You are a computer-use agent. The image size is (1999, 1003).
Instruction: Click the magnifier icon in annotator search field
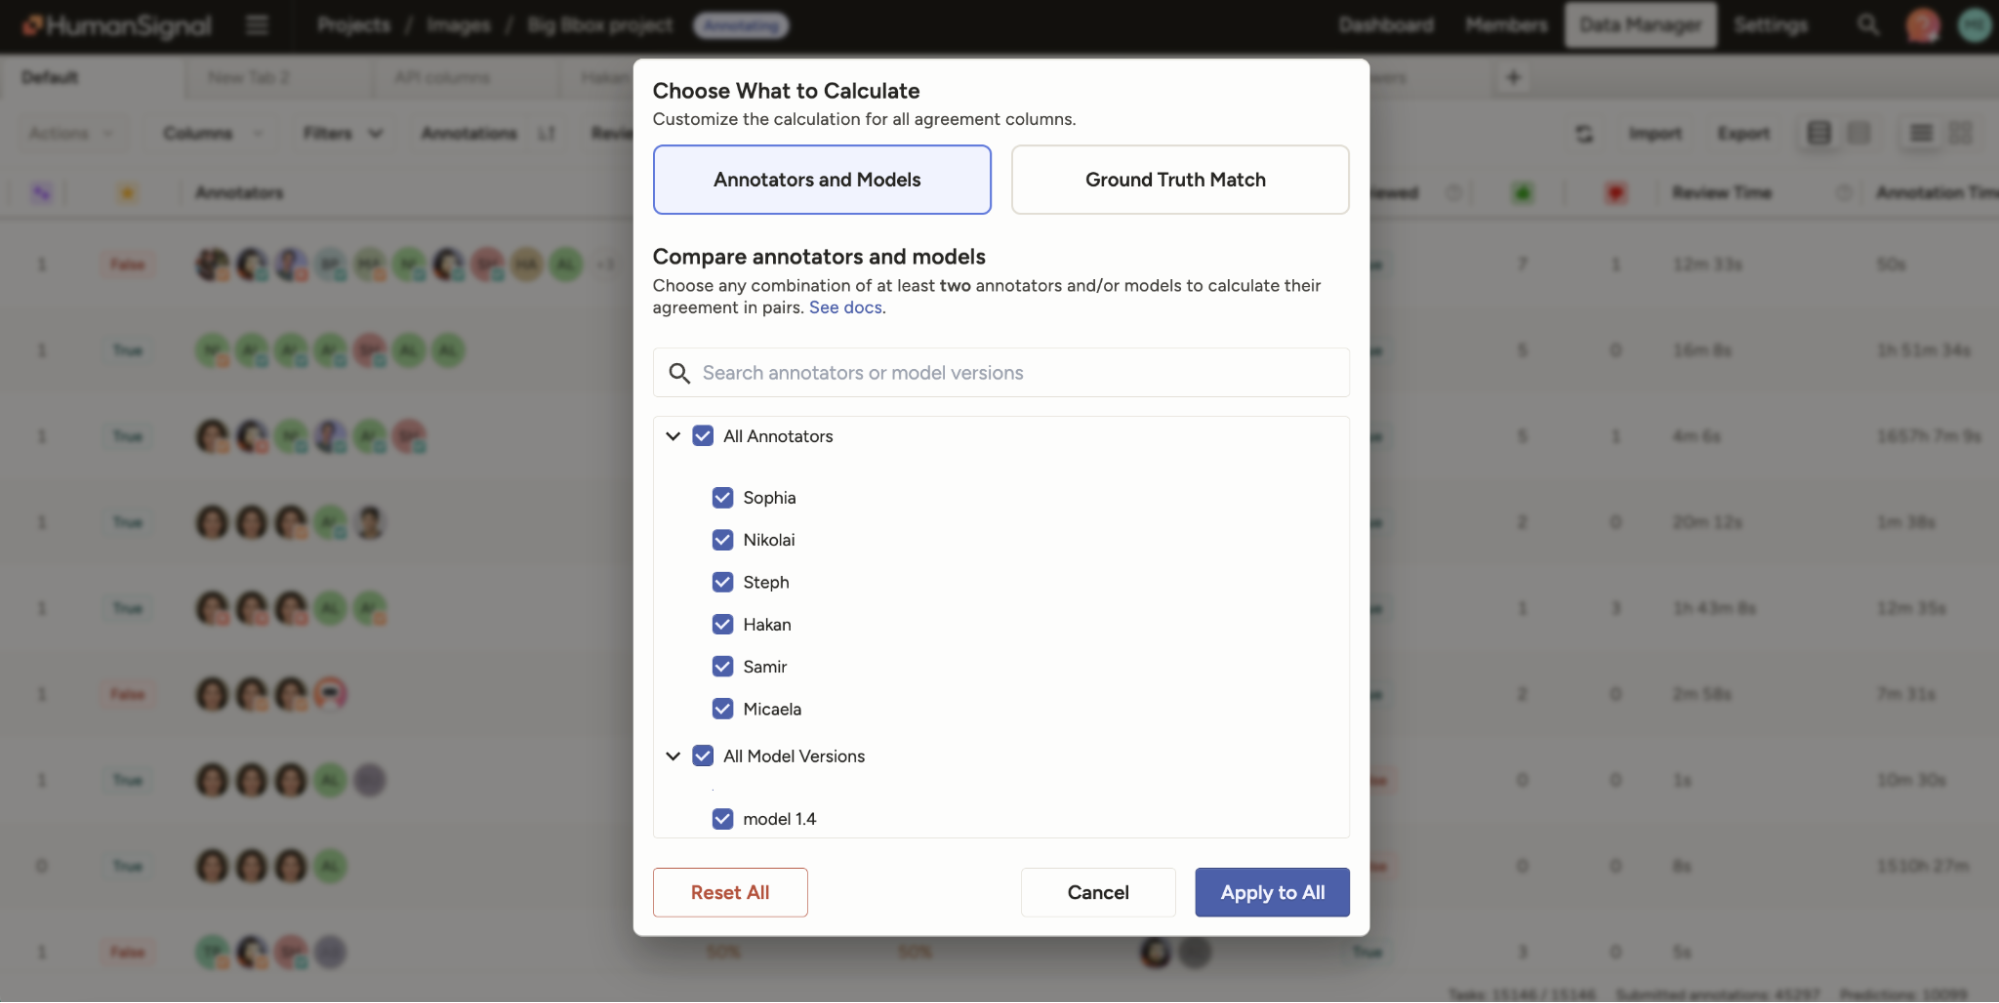click(x=679, y=373)
